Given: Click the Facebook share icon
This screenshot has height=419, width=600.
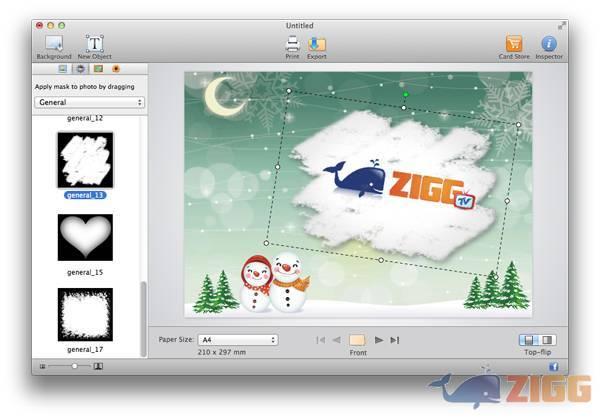Looking at the screenshot, I should [554, 367].
